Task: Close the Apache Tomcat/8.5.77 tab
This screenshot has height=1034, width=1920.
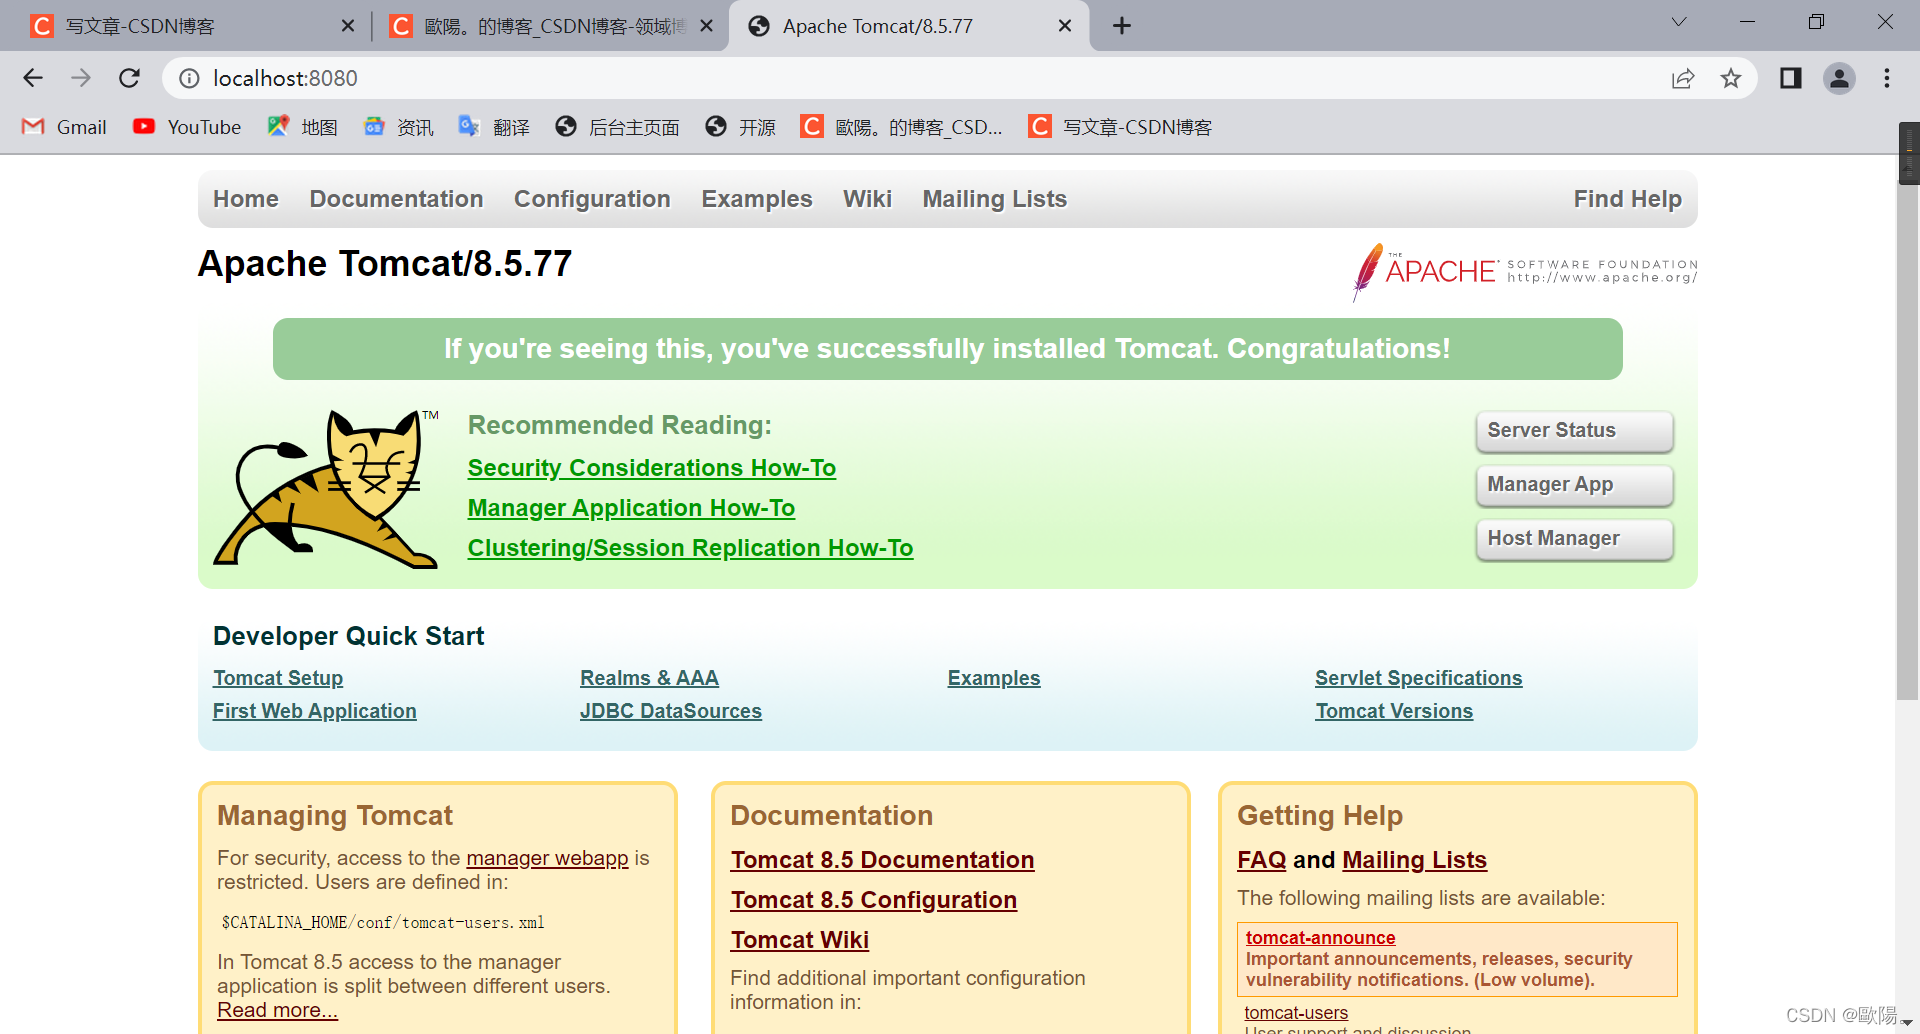Action: coord(1065,26)
